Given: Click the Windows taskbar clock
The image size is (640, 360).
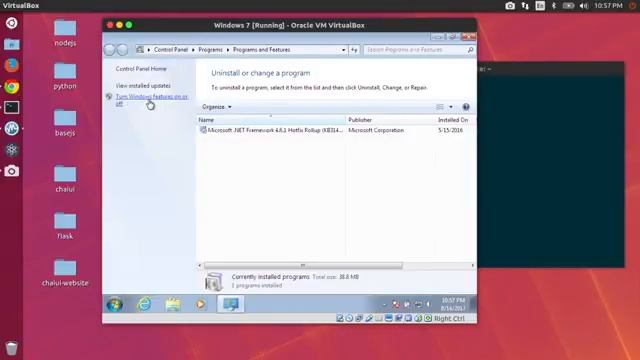Looking at the screenshot, I should tap(453, 304).
